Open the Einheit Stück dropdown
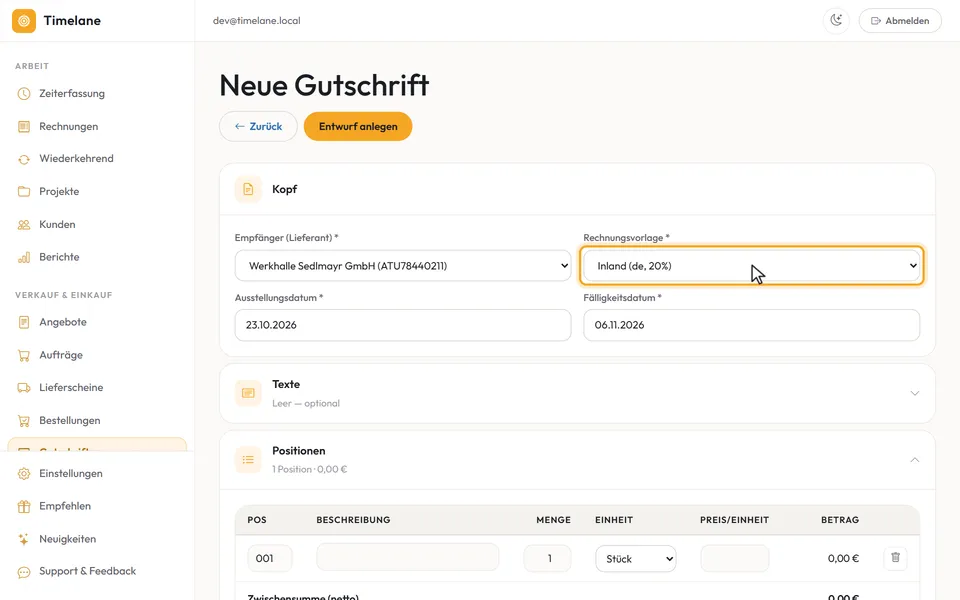The width and height of the screenshot is (960, 600). [x=636, y=559]
